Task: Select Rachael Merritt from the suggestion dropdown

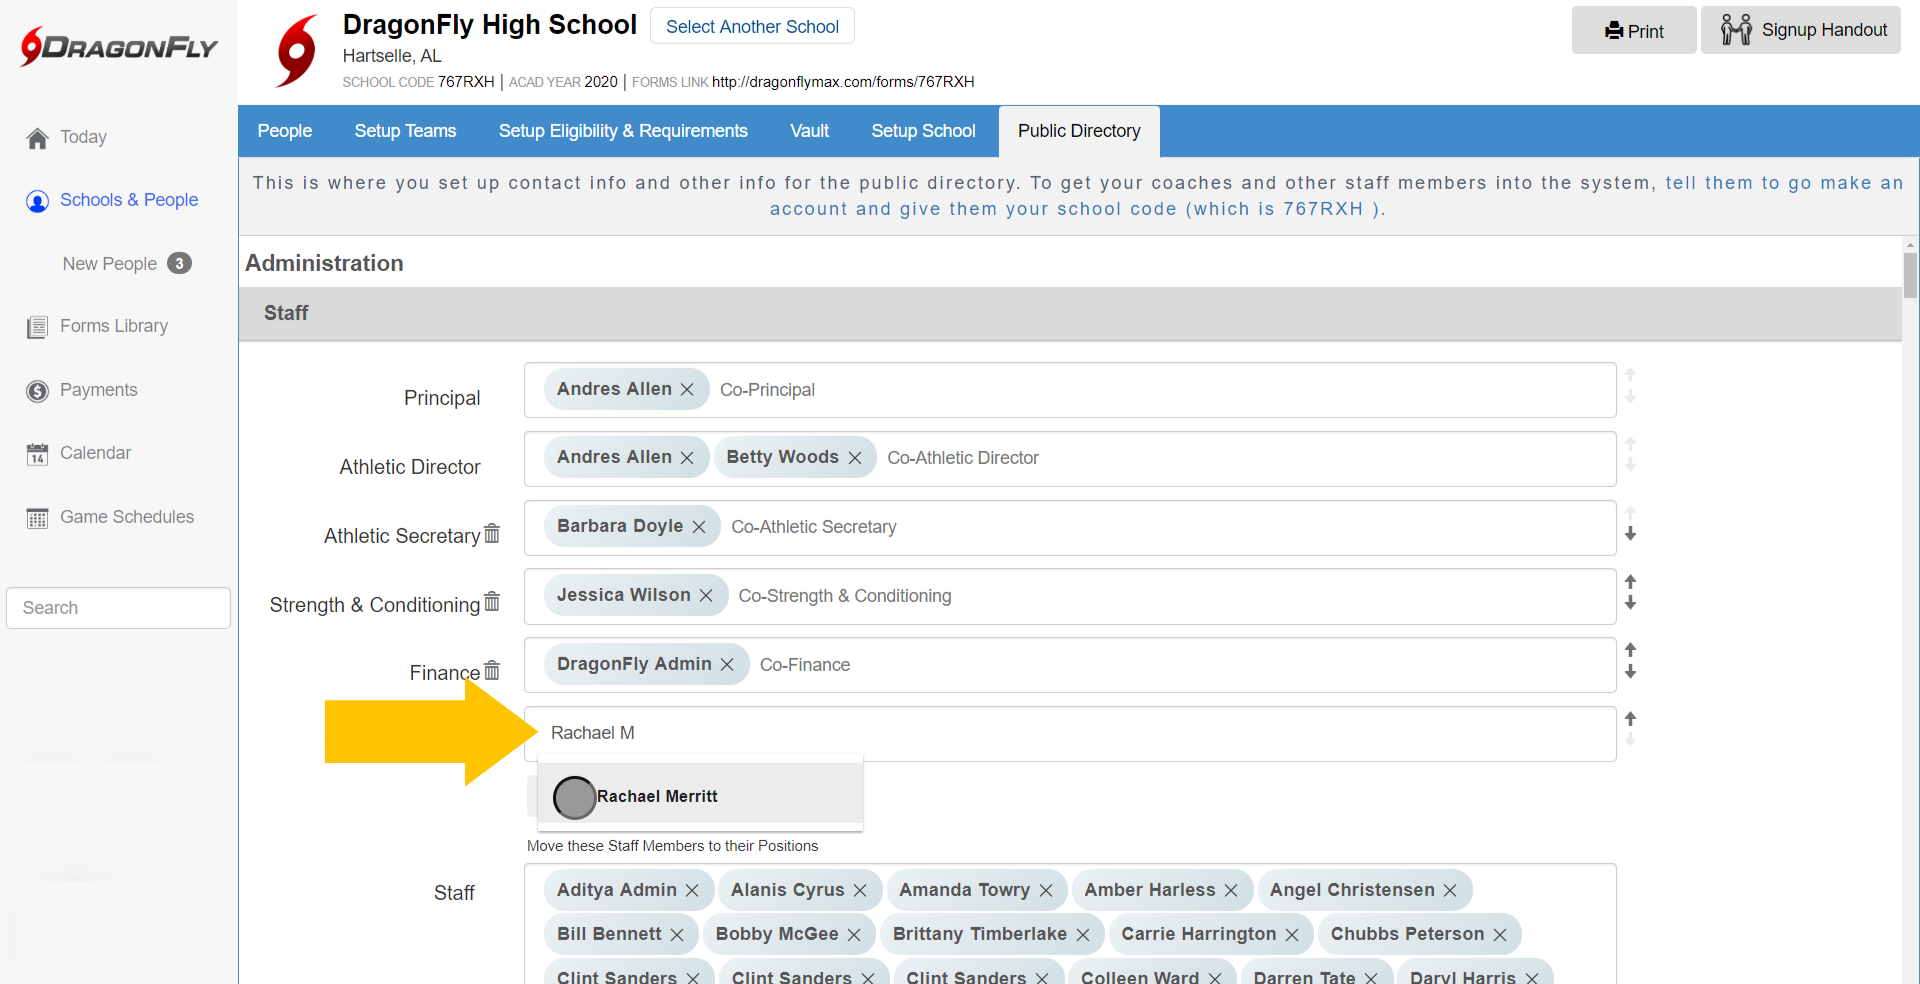Action: [x=657, y=797]
